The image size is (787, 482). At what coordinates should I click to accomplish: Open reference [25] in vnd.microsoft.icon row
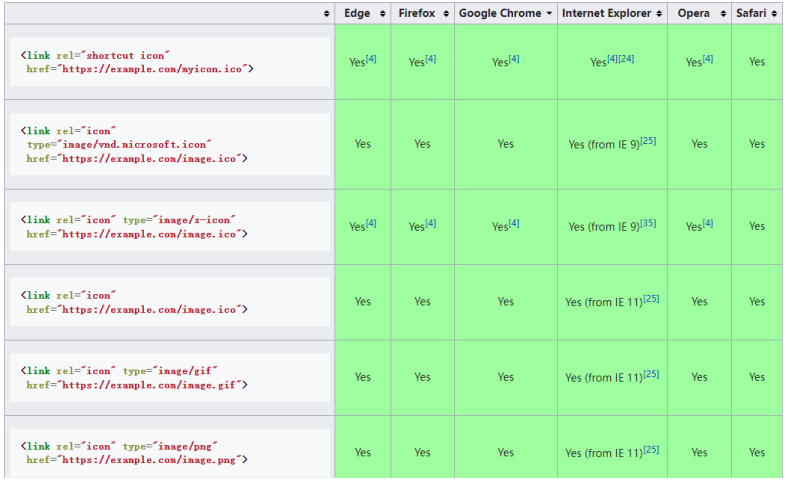click(648, 141)
